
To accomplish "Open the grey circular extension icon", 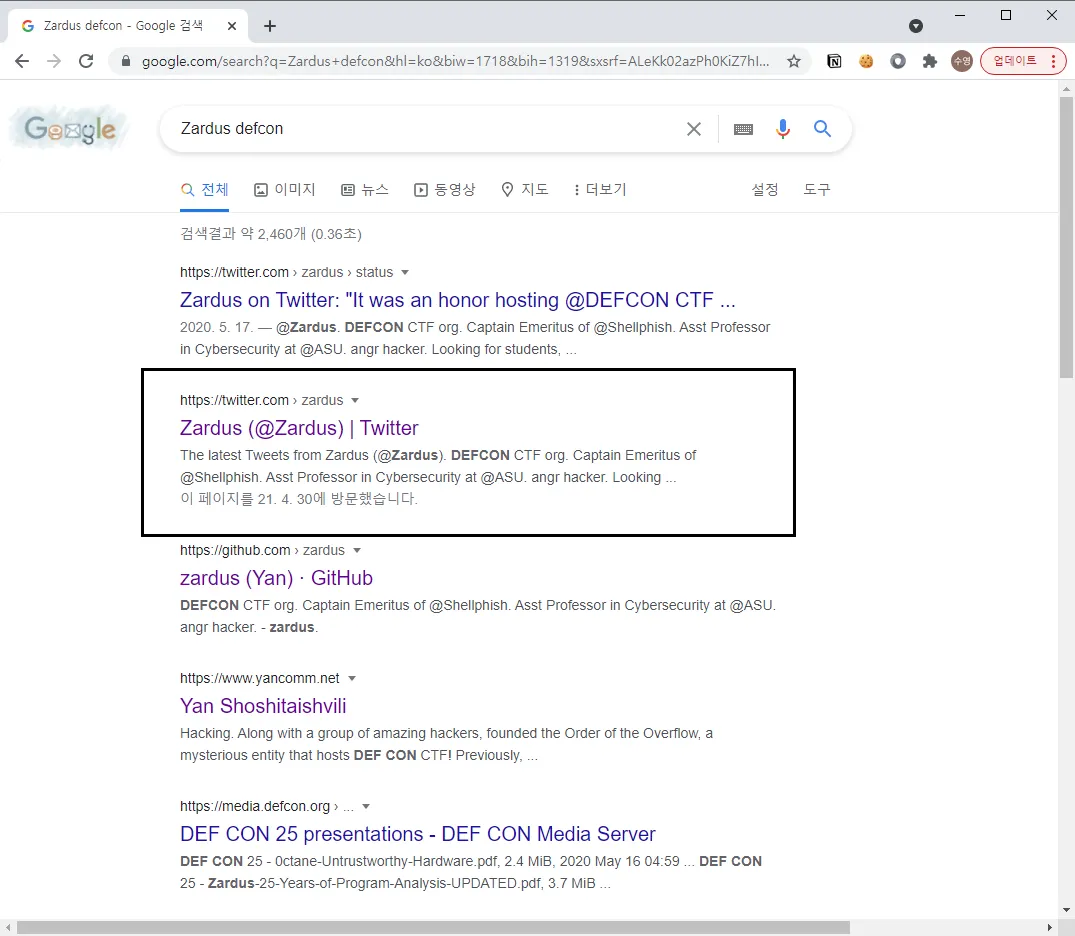I will tap(897, 61).
